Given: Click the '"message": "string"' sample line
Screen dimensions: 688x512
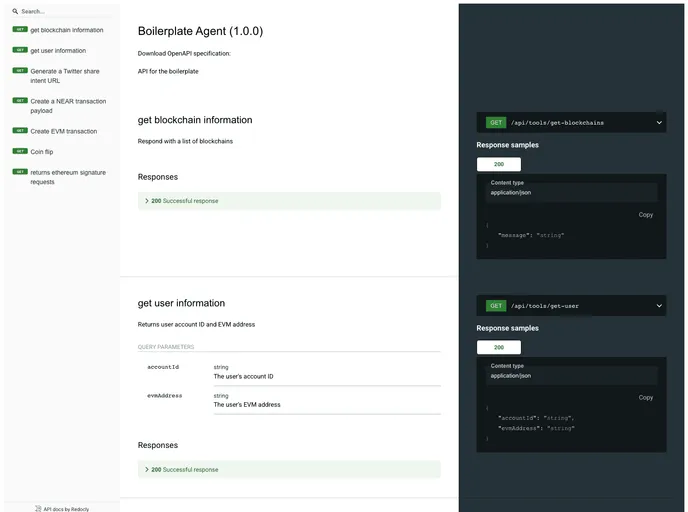Looking at the screenshot, I should click(x=531, y=235).
